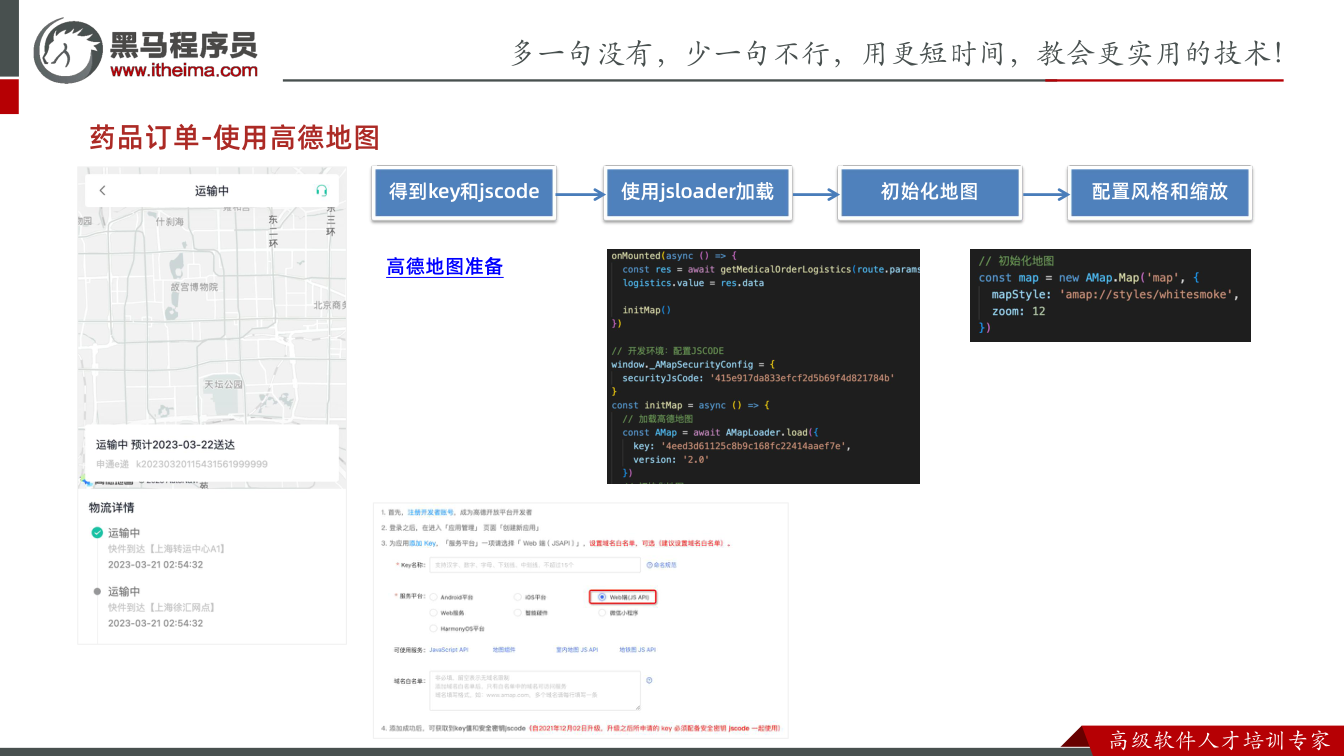The image size is (1344, 756).
Task: Click the 黑马程序员 horse logo
Action: point(68,50)
